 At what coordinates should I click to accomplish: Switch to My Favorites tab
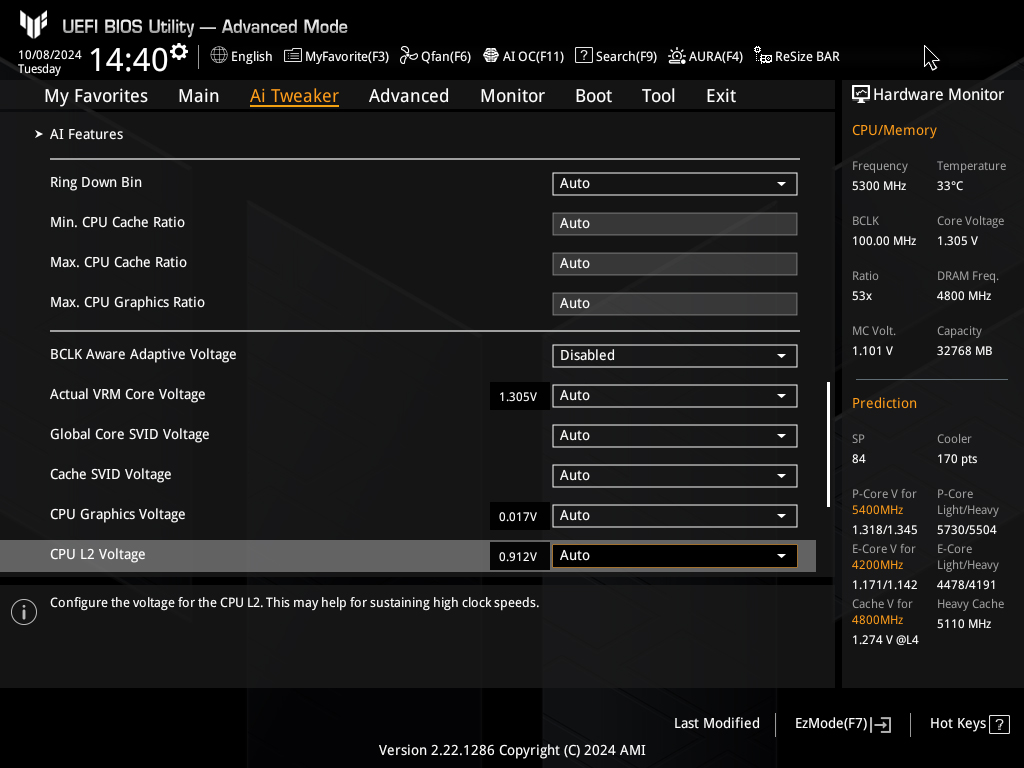click(x=96, y=96)
